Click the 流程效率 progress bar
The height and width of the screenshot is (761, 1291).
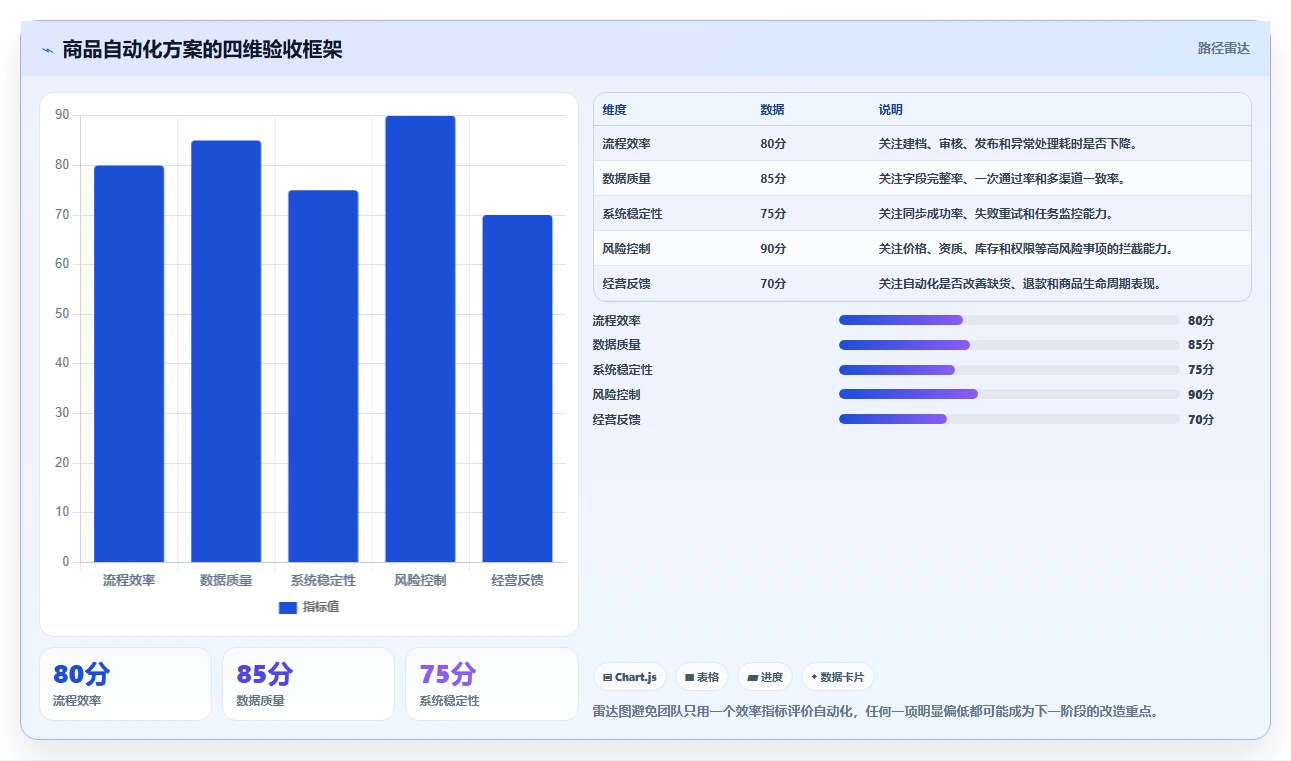pyautogui.click(x=1010, y=320)
